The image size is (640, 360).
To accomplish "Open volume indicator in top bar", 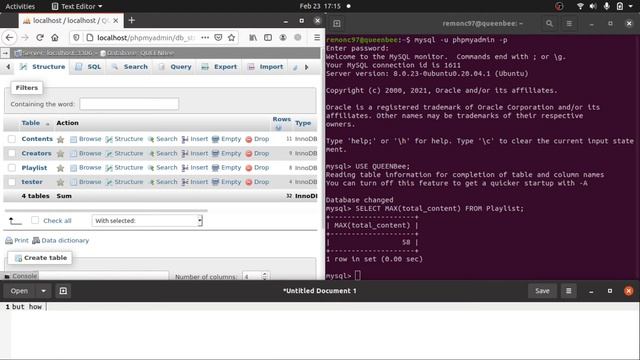I will pyautogui.click(x=593, y=6).
